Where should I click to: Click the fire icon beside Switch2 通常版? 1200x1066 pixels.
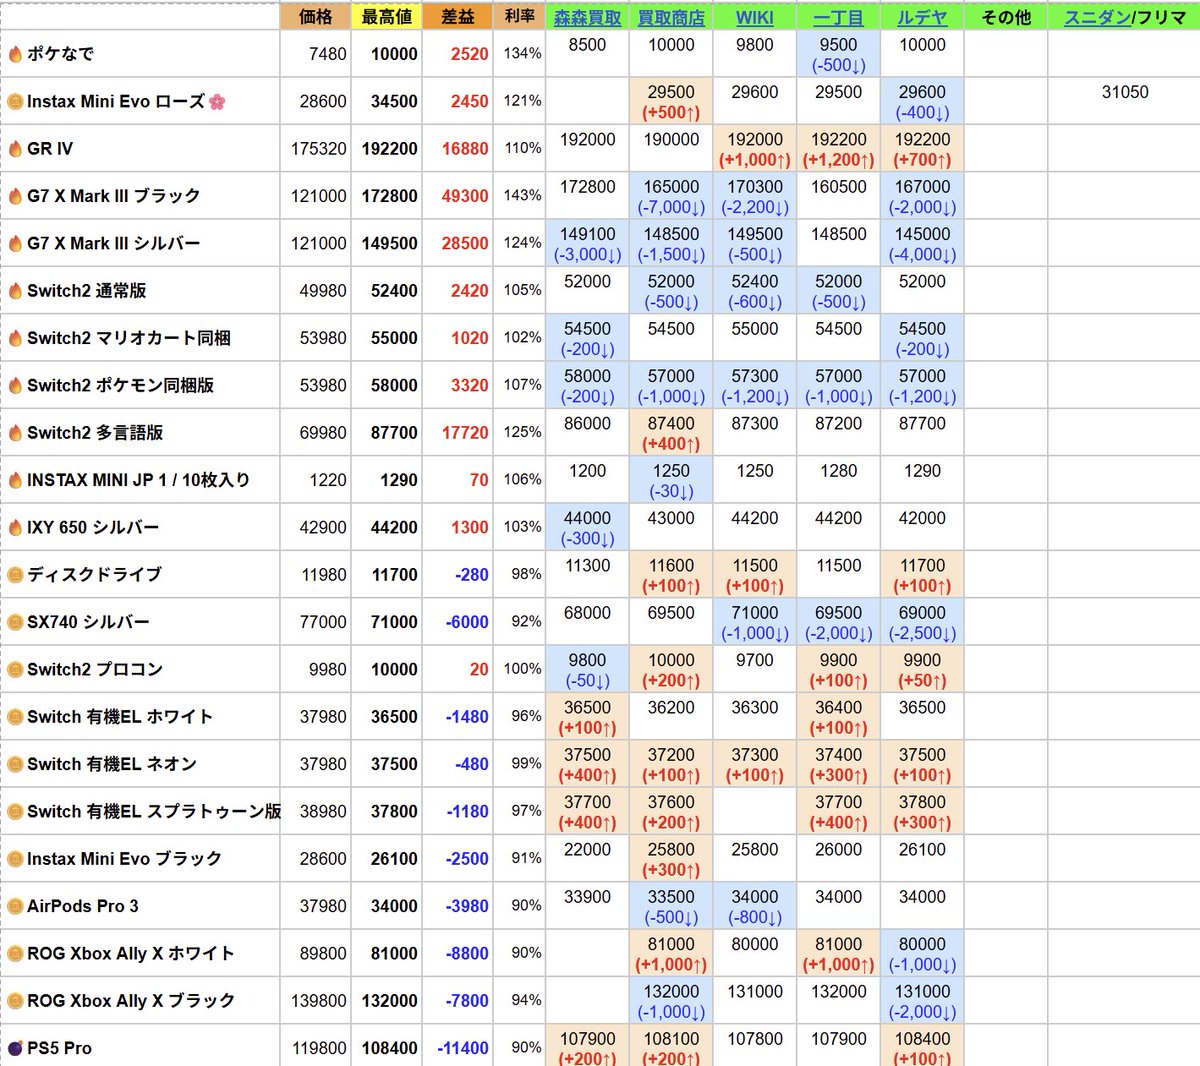pos(15,291)
